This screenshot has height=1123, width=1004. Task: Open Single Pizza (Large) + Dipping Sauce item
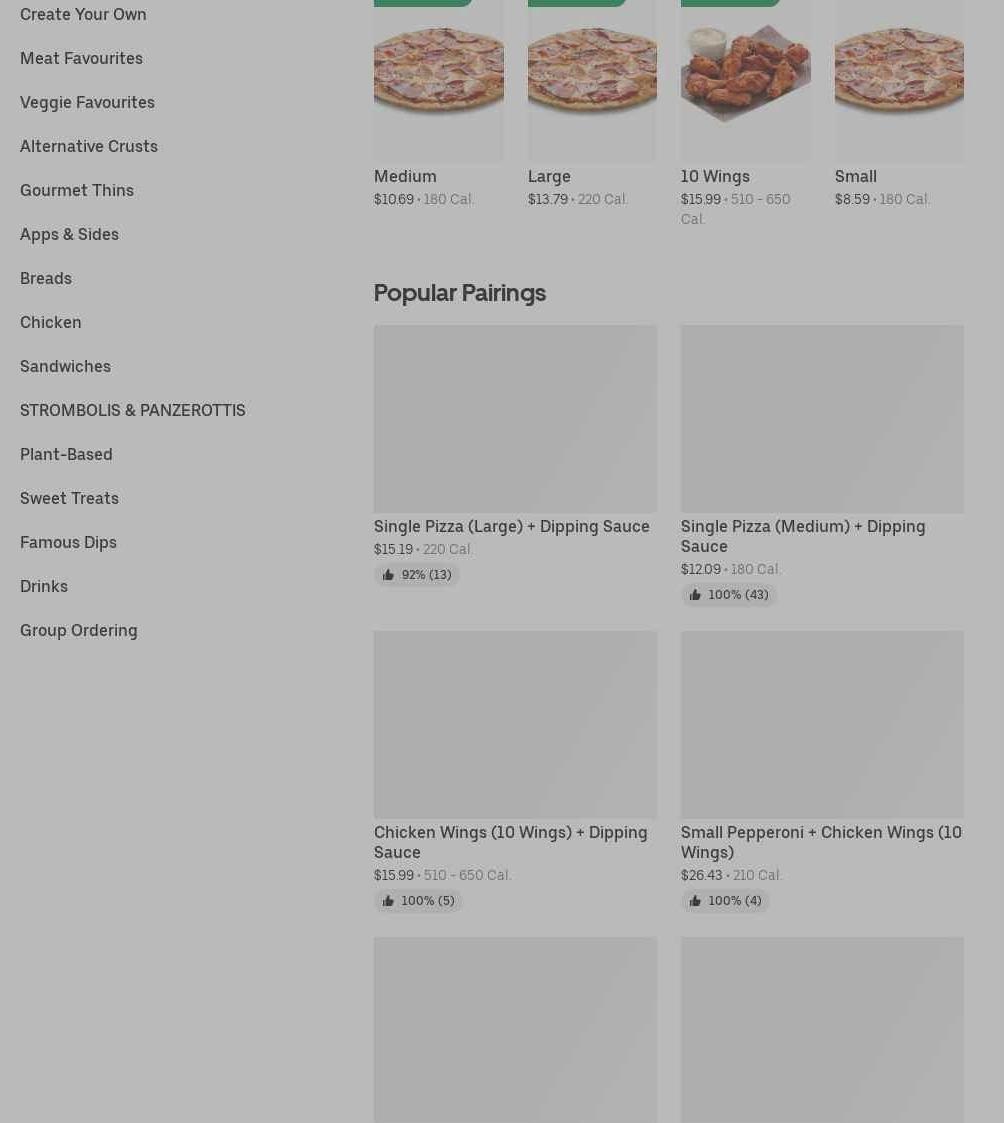[x=511, y=526]
